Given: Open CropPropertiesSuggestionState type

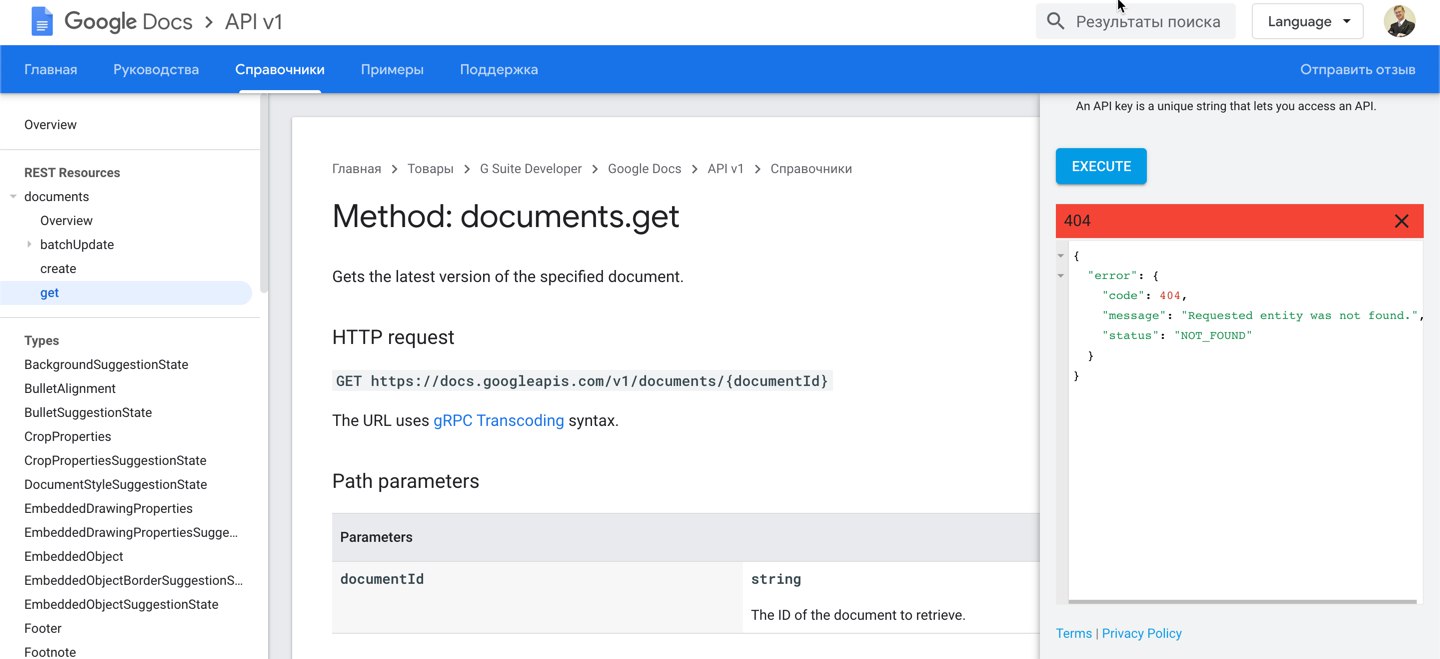Looking at the screenshot, I should point(115,461).
